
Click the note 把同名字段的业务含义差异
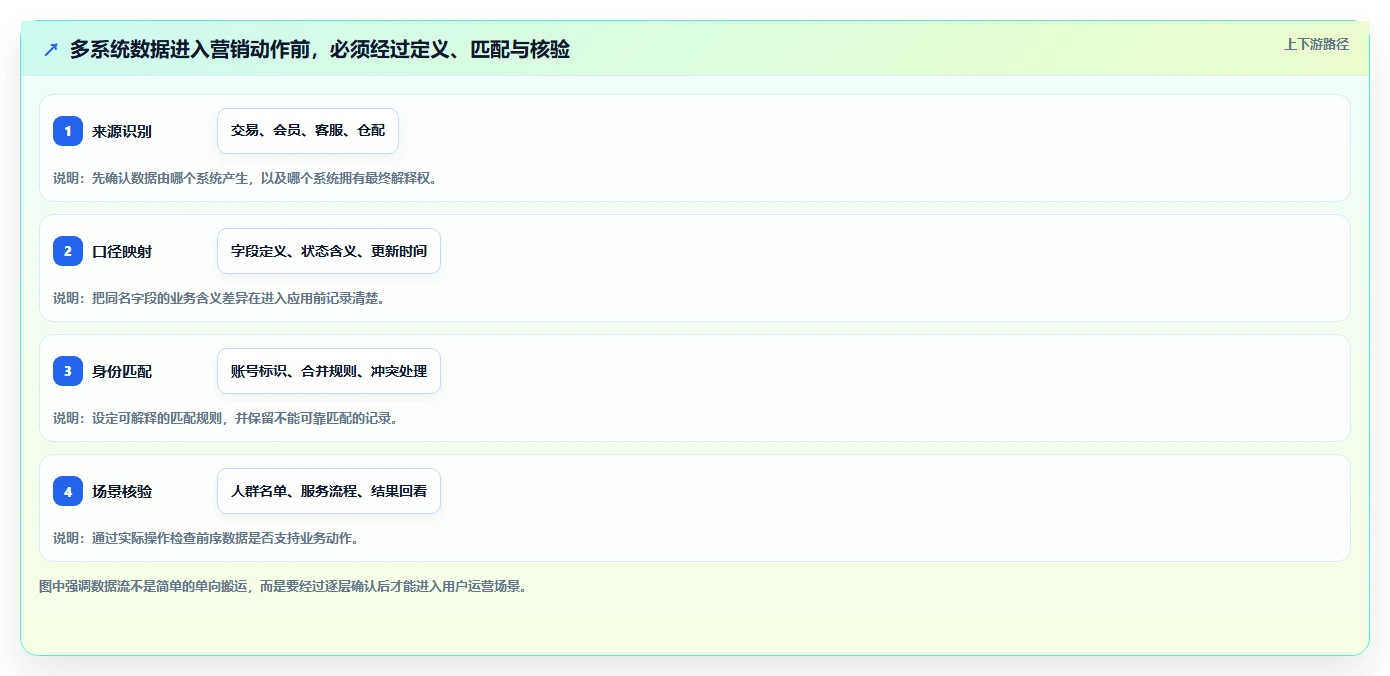click(x=219, y=298)
